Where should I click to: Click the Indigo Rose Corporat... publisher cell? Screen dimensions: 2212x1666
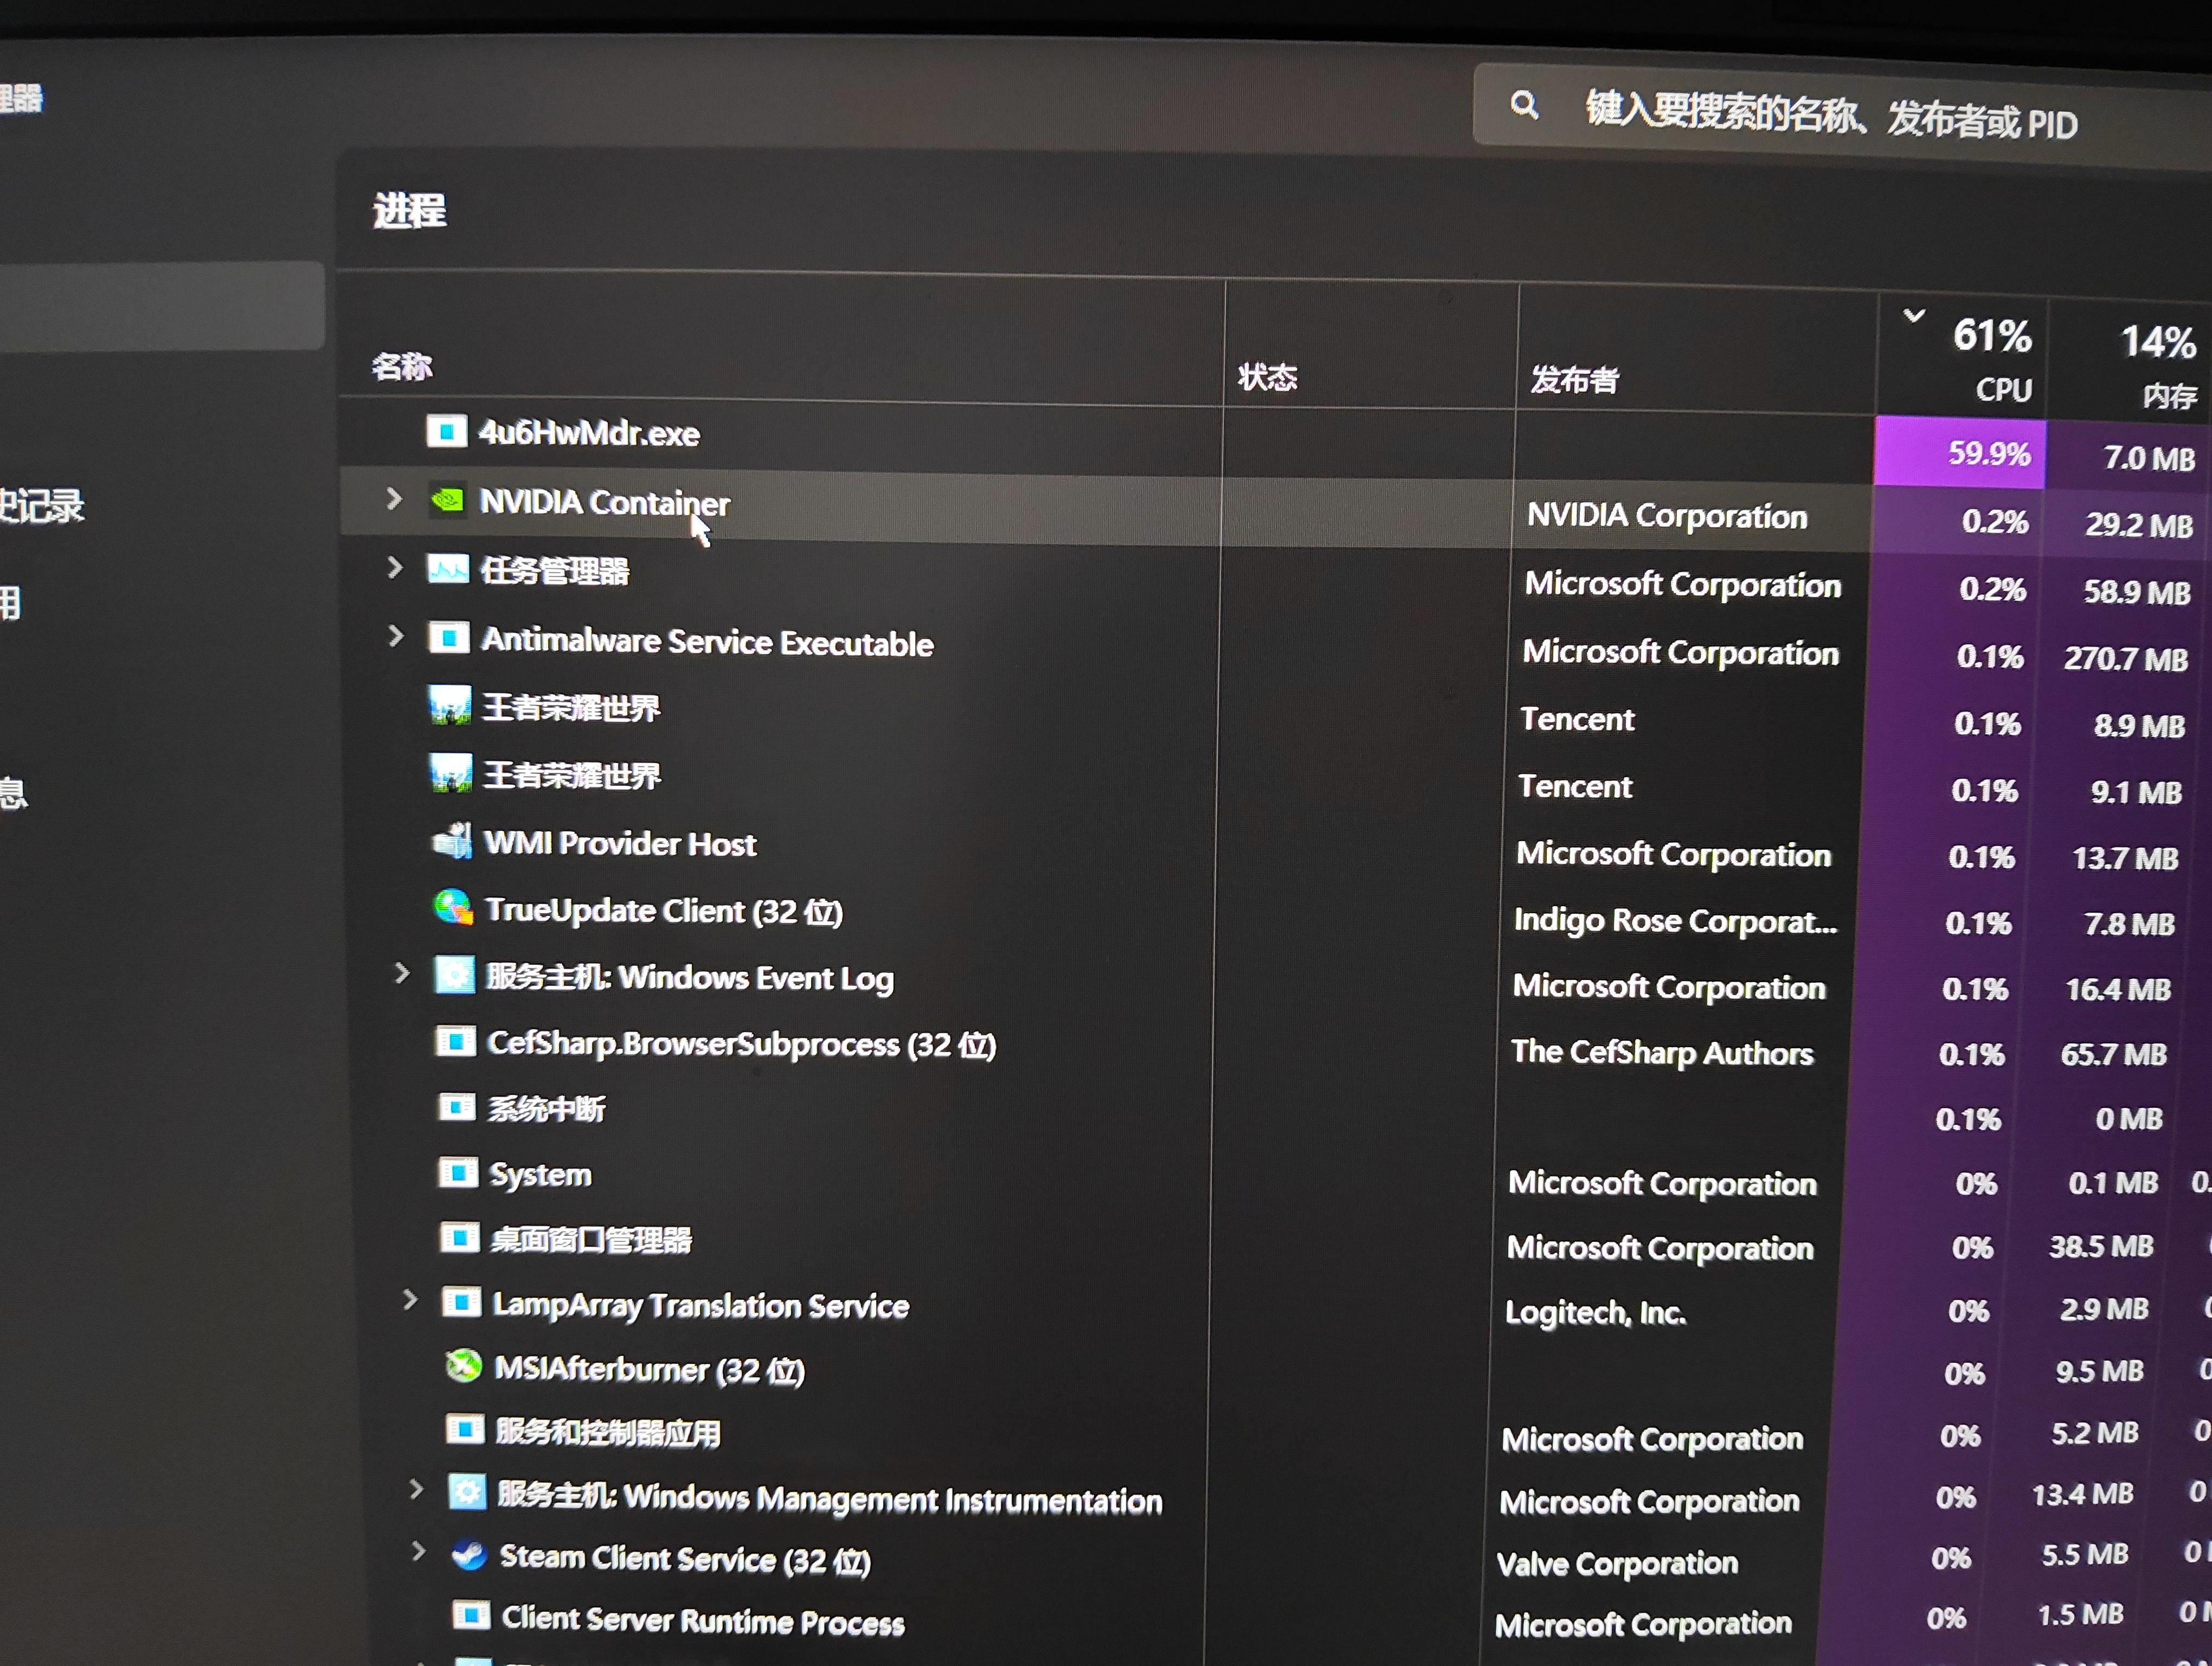tap(1675, 920)
